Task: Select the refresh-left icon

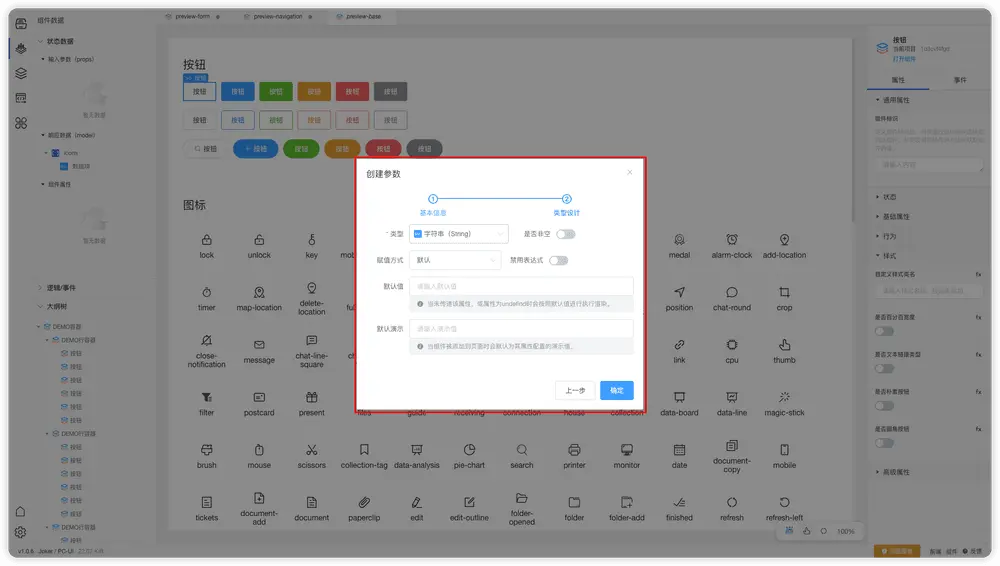Action: 784,503
